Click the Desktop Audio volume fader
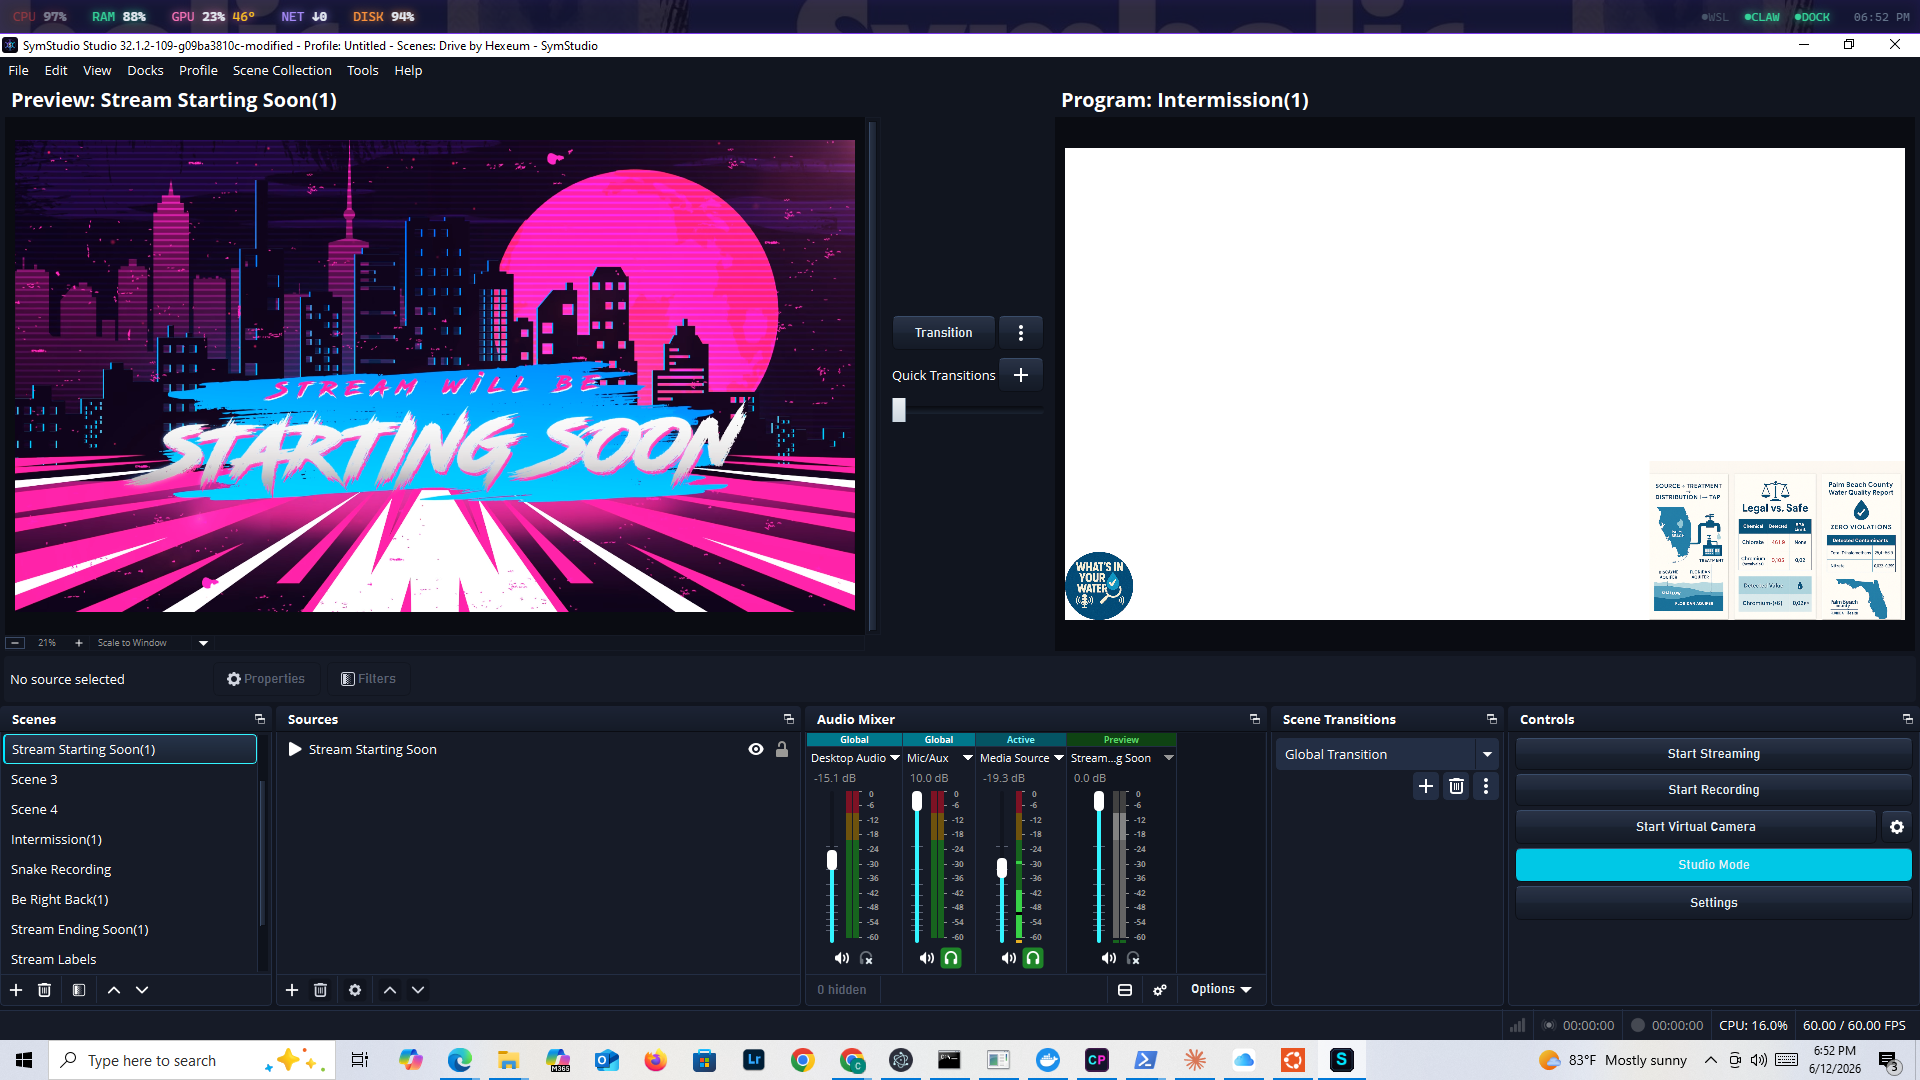The width and height of the screenshot is (1920, 1080). [831, 860]
